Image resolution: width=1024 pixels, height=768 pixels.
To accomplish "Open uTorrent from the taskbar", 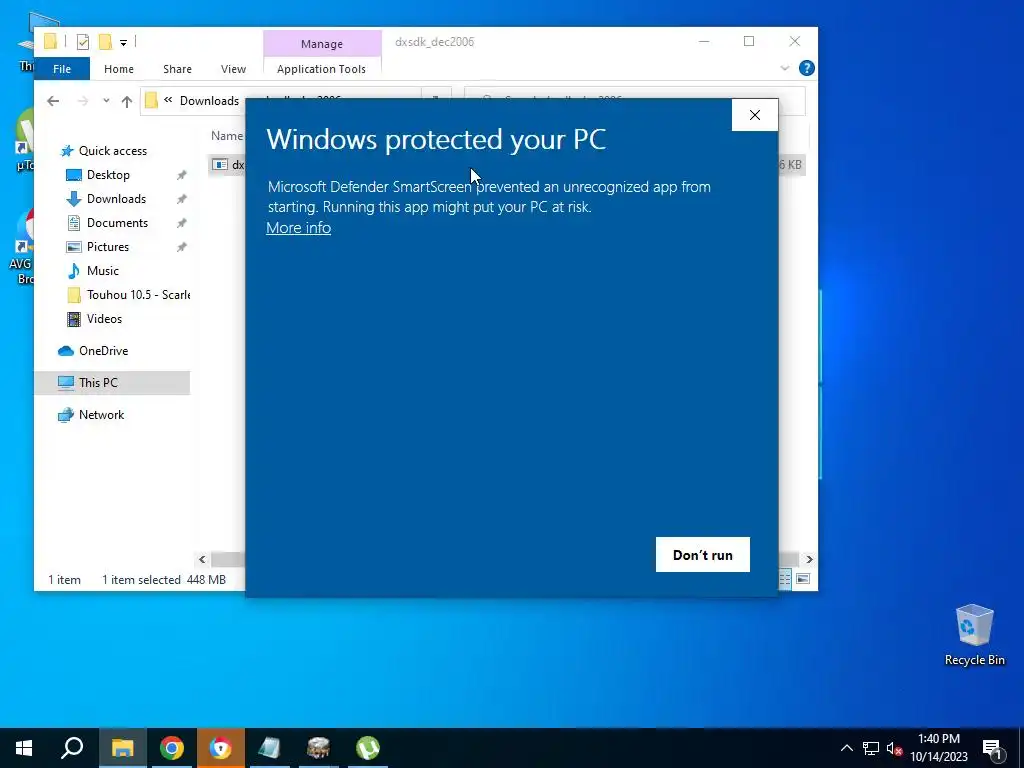I will (368, 748).
